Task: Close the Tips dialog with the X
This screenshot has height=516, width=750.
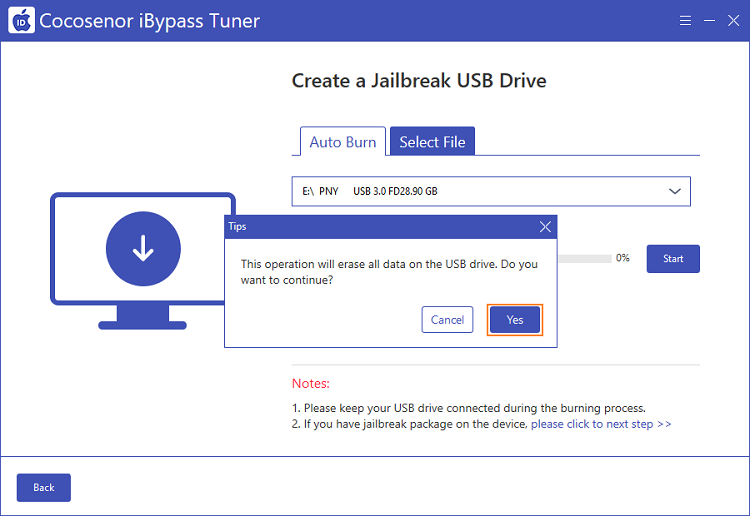Action: click(x=545, y=227)
